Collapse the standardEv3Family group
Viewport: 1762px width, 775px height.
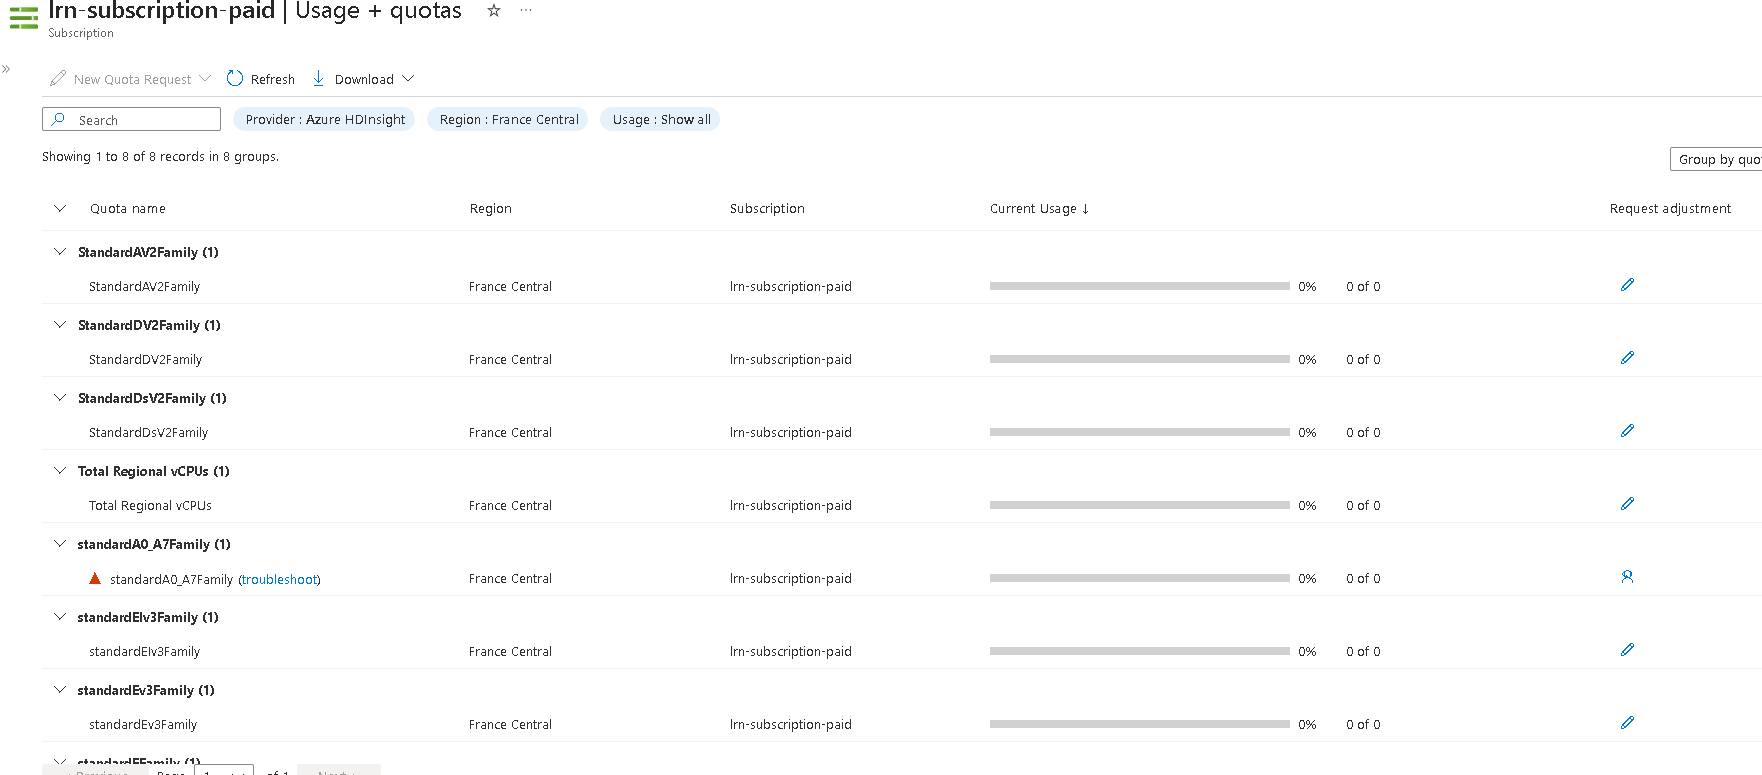coord(60,689)
